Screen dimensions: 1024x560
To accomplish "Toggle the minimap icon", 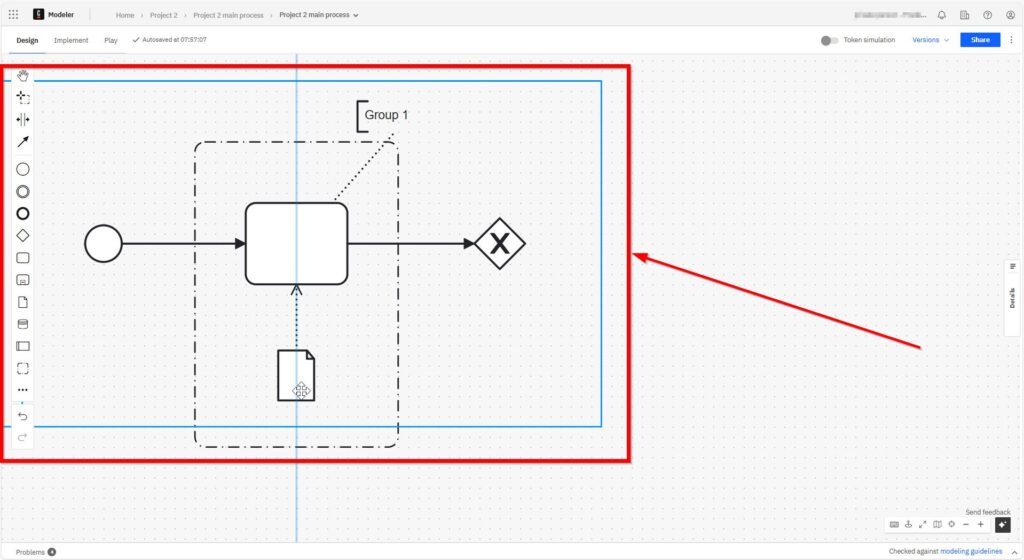I will 937,524.
